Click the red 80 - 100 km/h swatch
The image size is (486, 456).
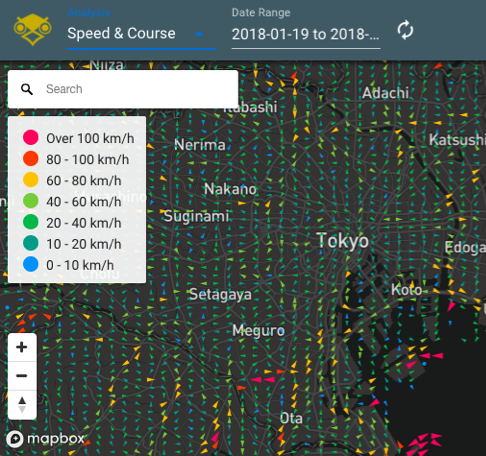click(x=31, y=159)
